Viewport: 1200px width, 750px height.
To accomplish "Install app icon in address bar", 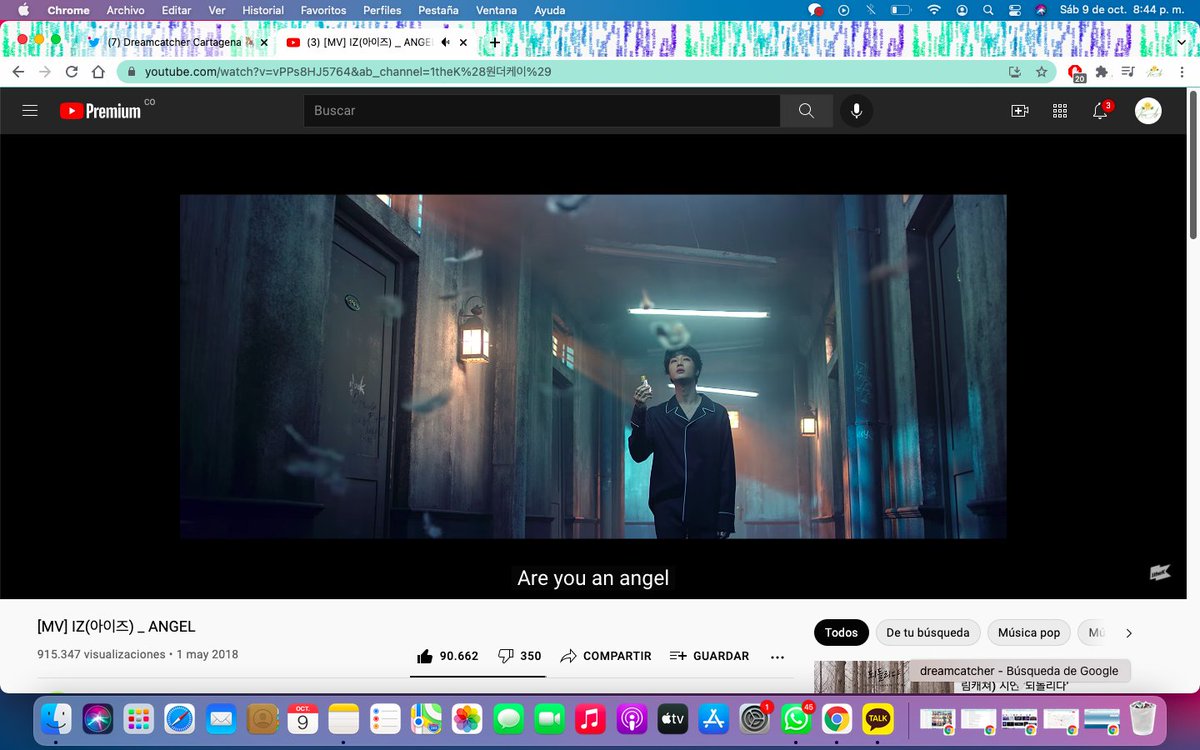I will (x=1015, y=72).
